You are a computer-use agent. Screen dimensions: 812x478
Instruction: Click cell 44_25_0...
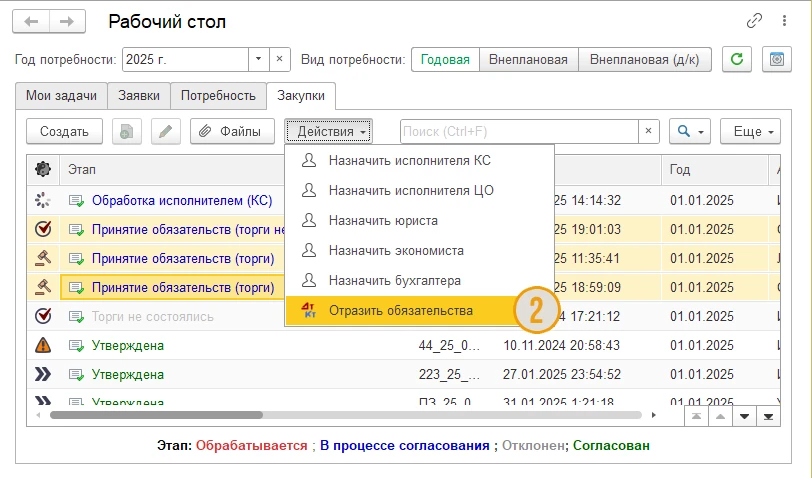pos(449,345)
